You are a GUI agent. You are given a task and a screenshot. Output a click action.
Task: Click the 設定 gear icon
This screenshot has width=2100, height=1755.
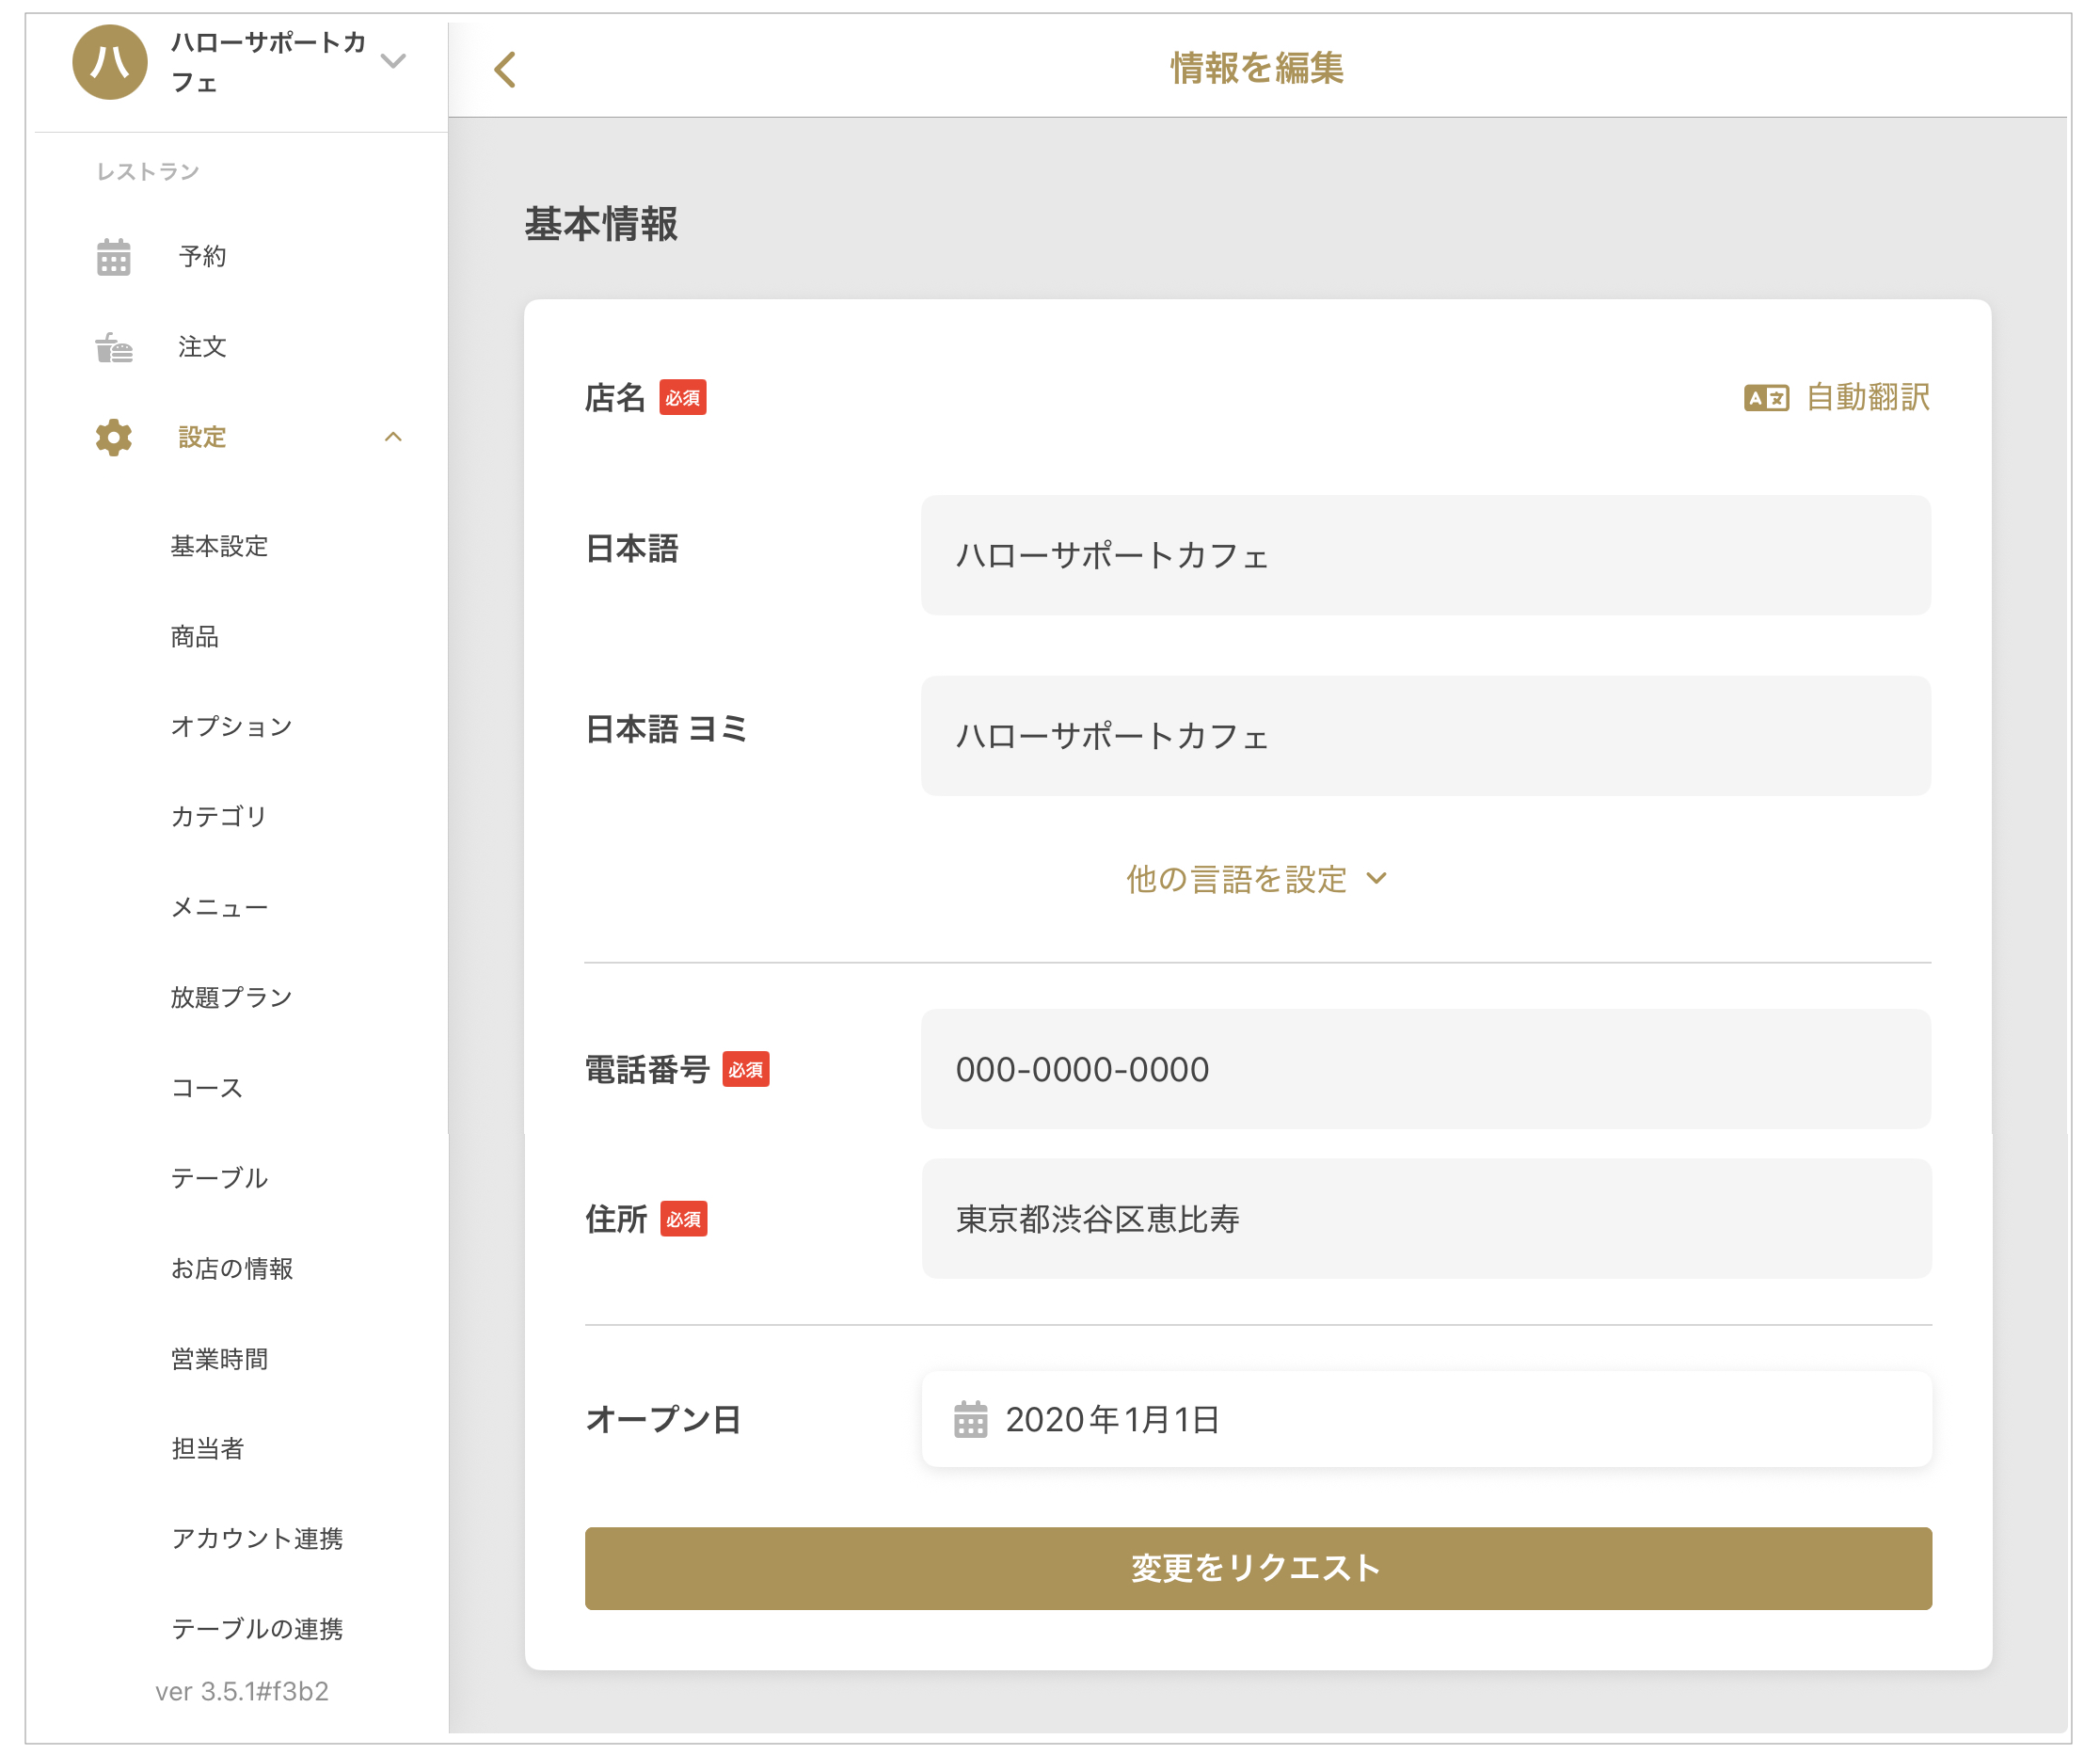pyautogui.click(x=113, y=437)
